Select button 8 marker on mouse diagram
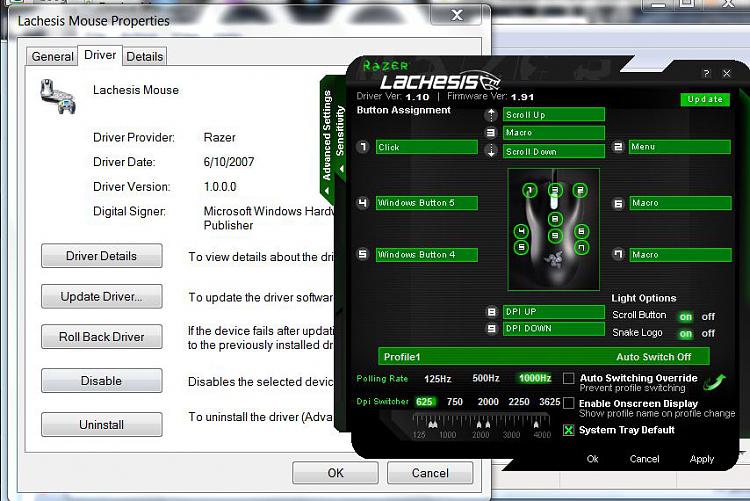Screen dimensions: 750x501 (555, 219)
